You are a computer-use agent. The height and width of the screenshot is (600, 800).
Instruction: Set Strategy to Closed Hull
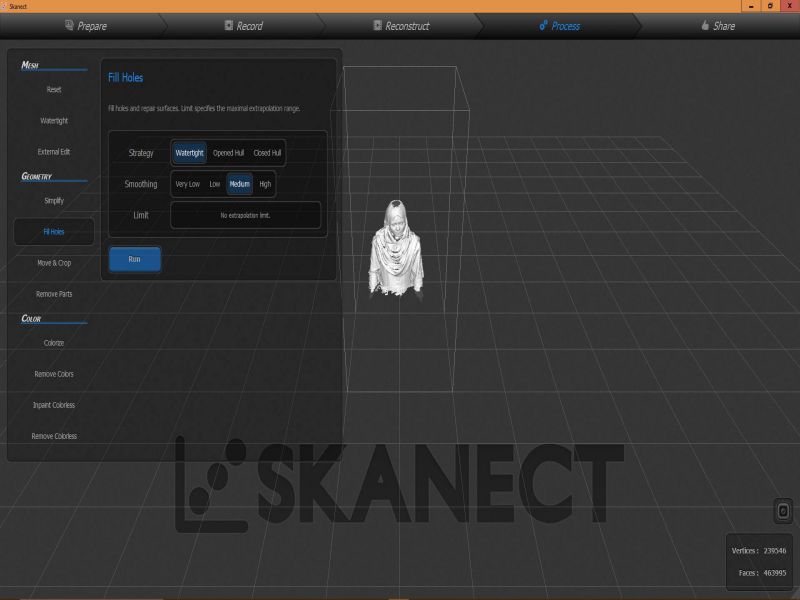(x=267, y=153)
